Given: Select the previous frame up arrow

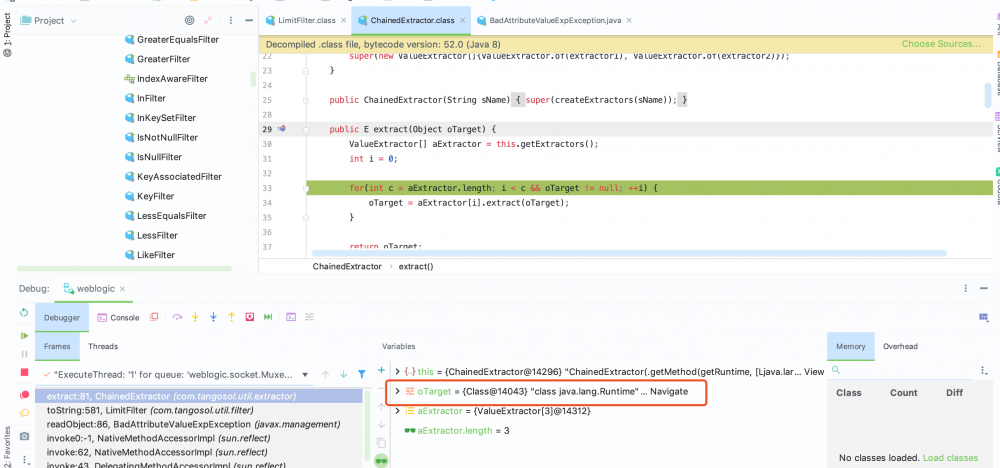Looking at the screenshot, I should tap(325, 374).
